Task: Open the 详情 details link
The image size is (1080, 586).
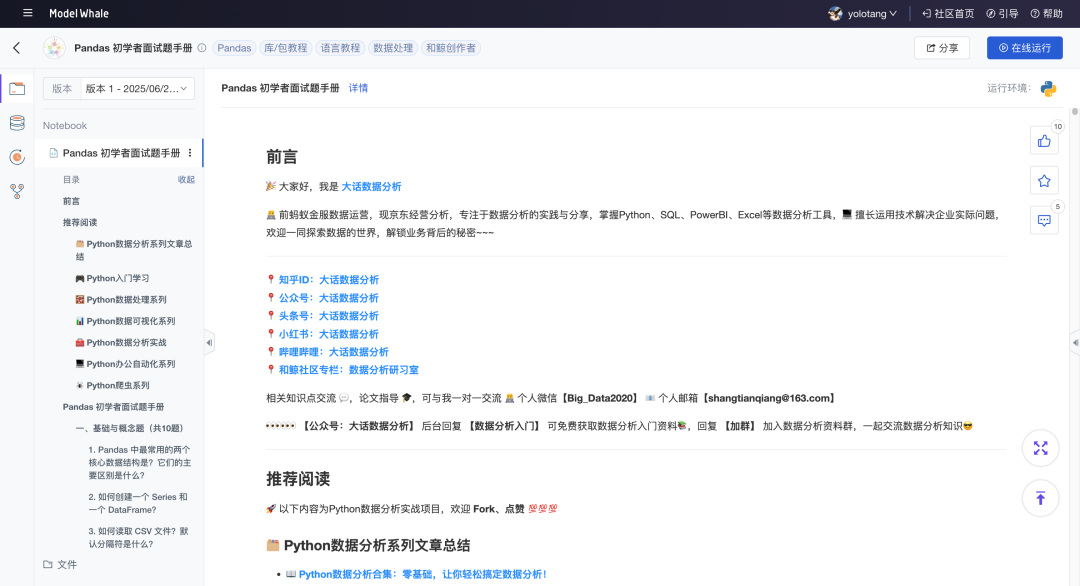Action: 358,87
